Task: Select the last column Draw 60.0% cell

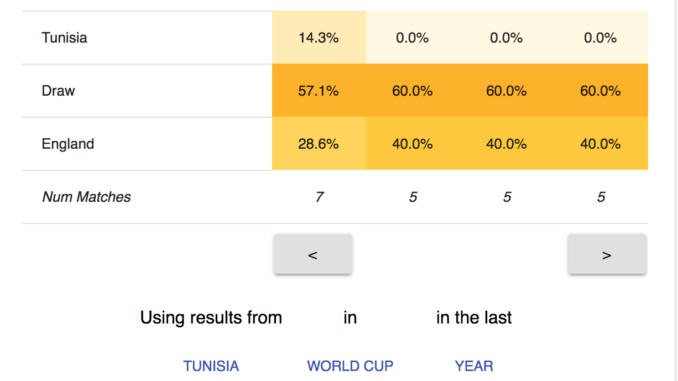Action: pyautogui.click(x=601, y=91)
